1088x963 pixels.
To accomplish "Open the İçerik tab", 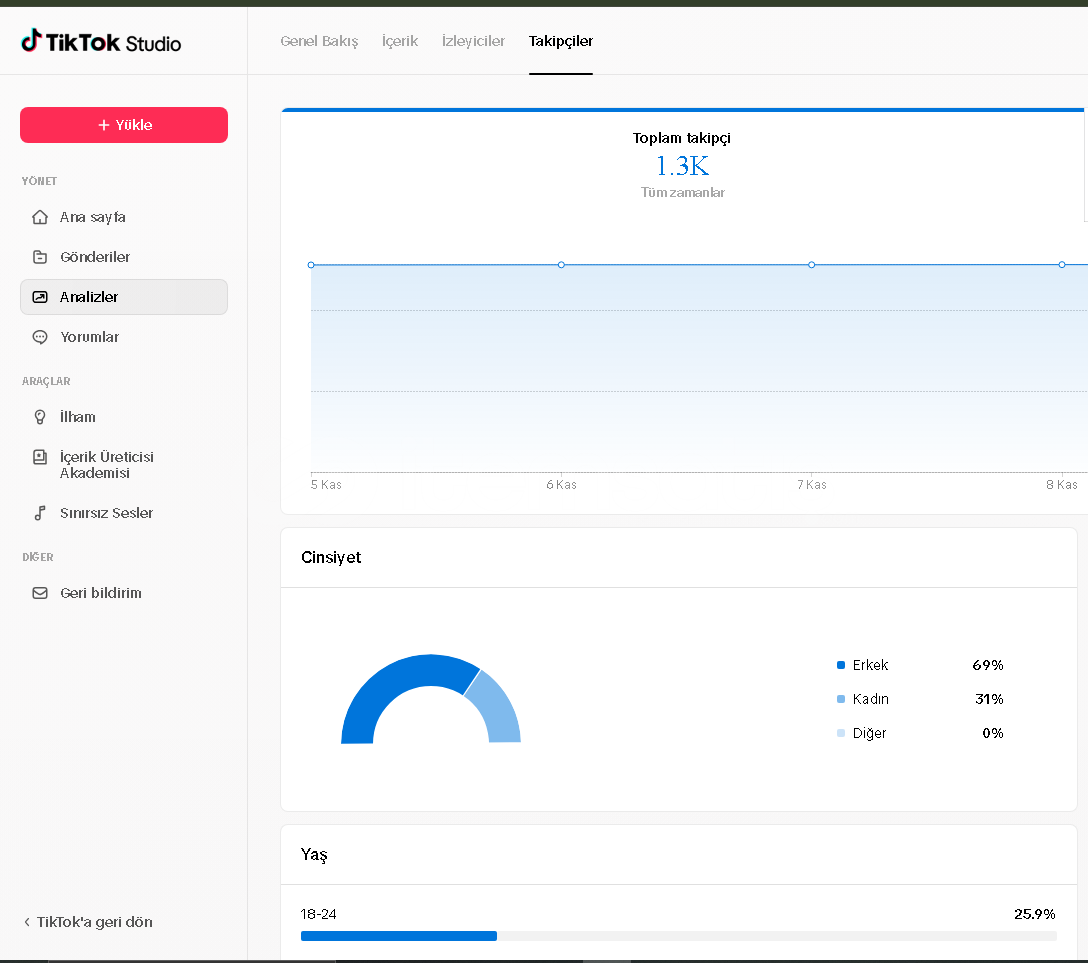I will tap(400, 41).
